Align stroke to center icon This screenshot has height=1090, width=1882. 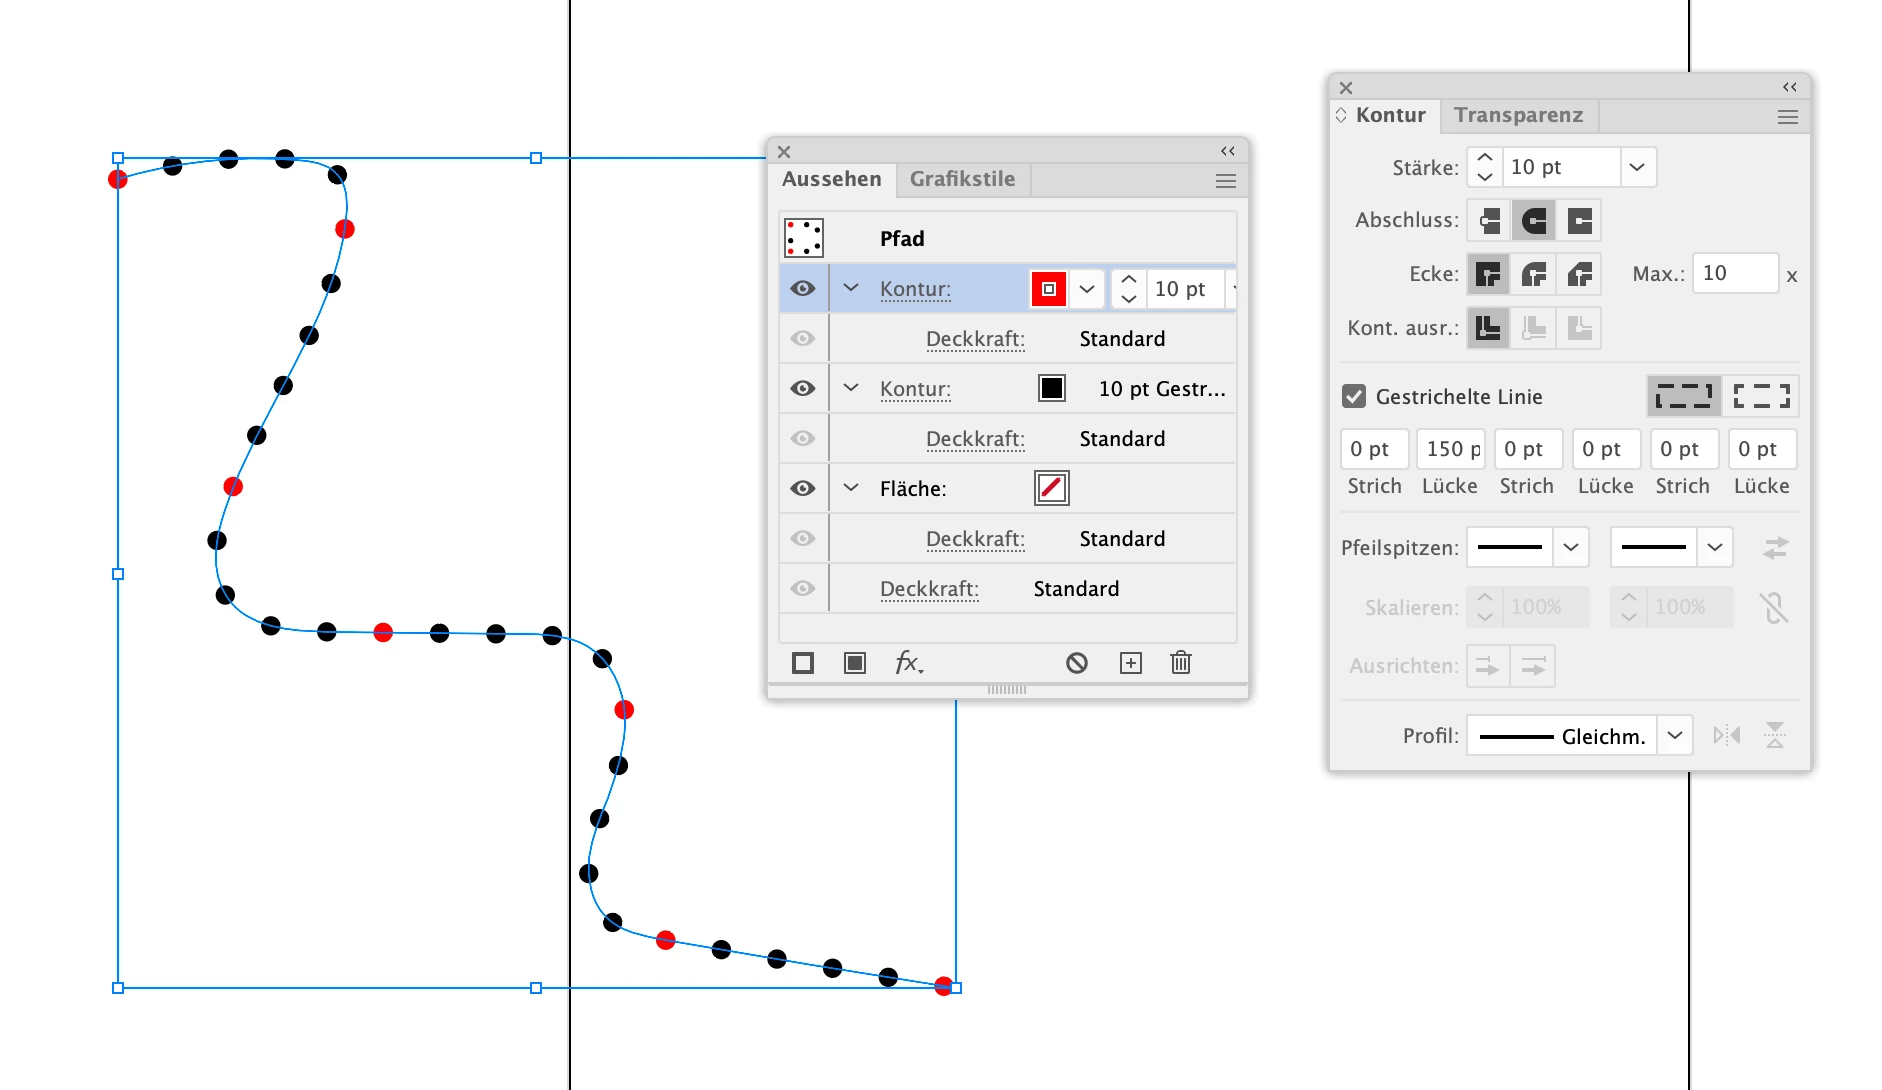[1489, 328]
